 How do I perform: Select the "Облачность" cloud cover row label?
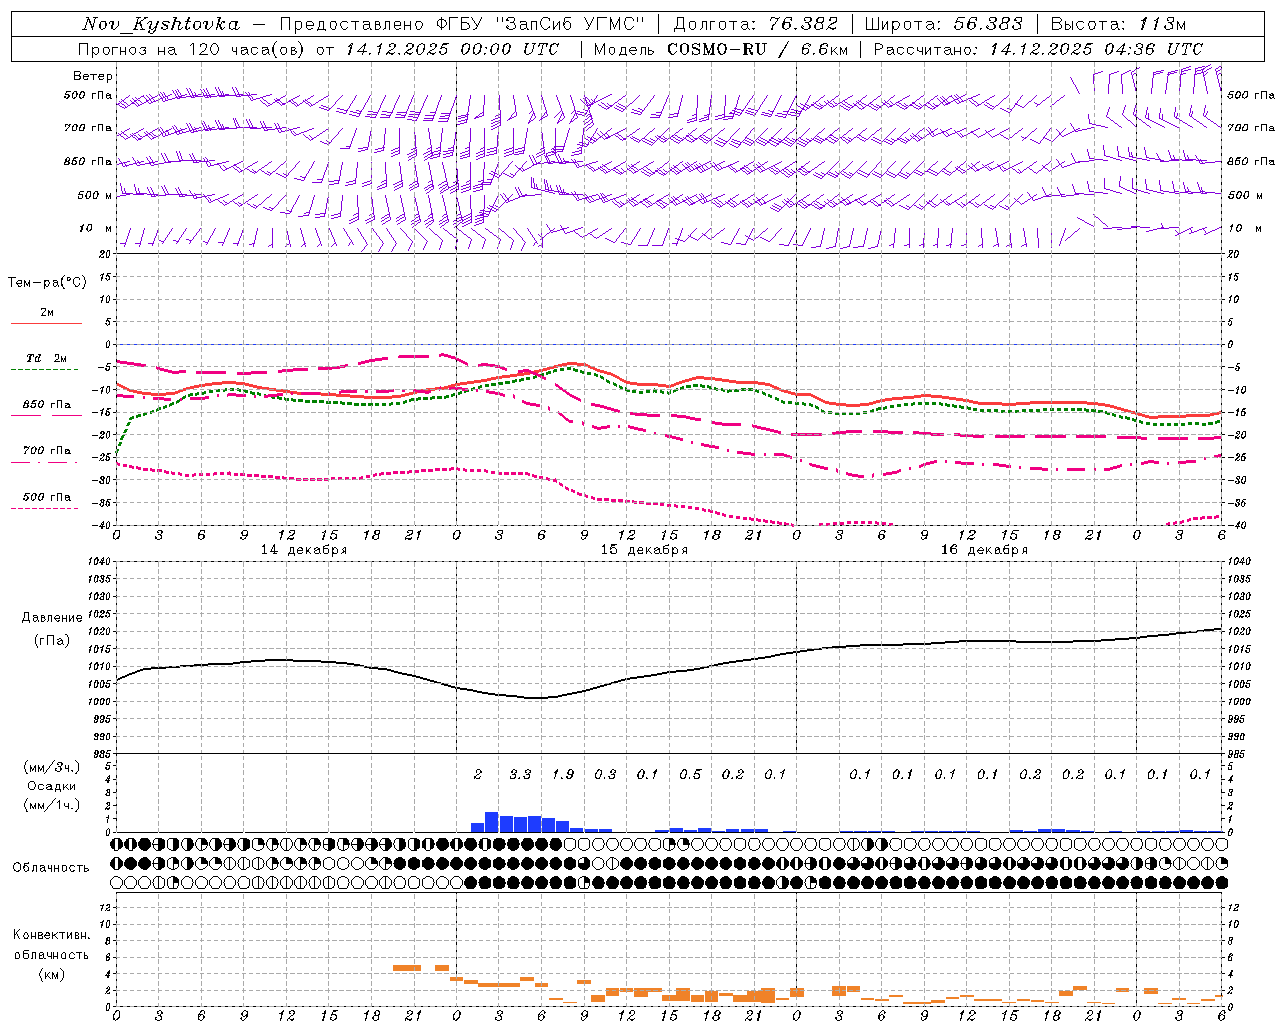point(51,868)
